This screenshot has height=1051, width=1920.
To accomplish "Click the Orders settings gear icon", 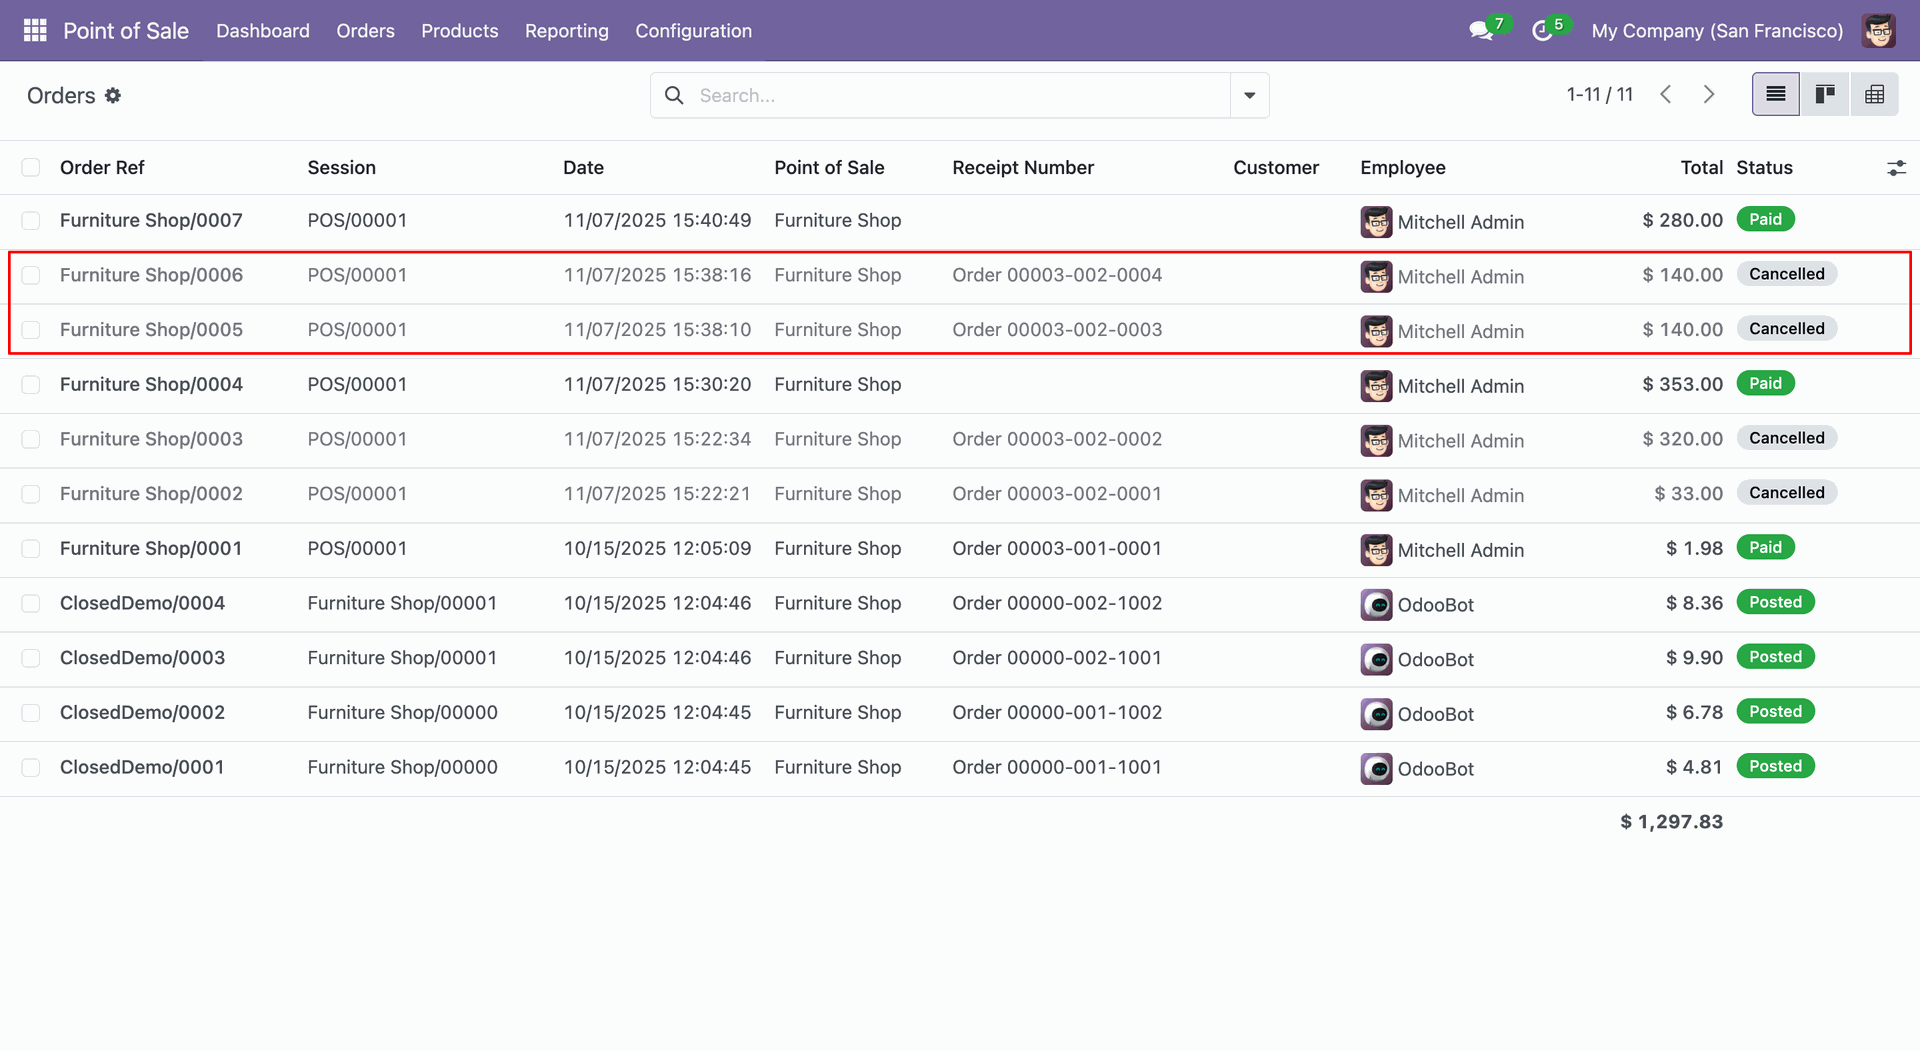I will (113, 95).
